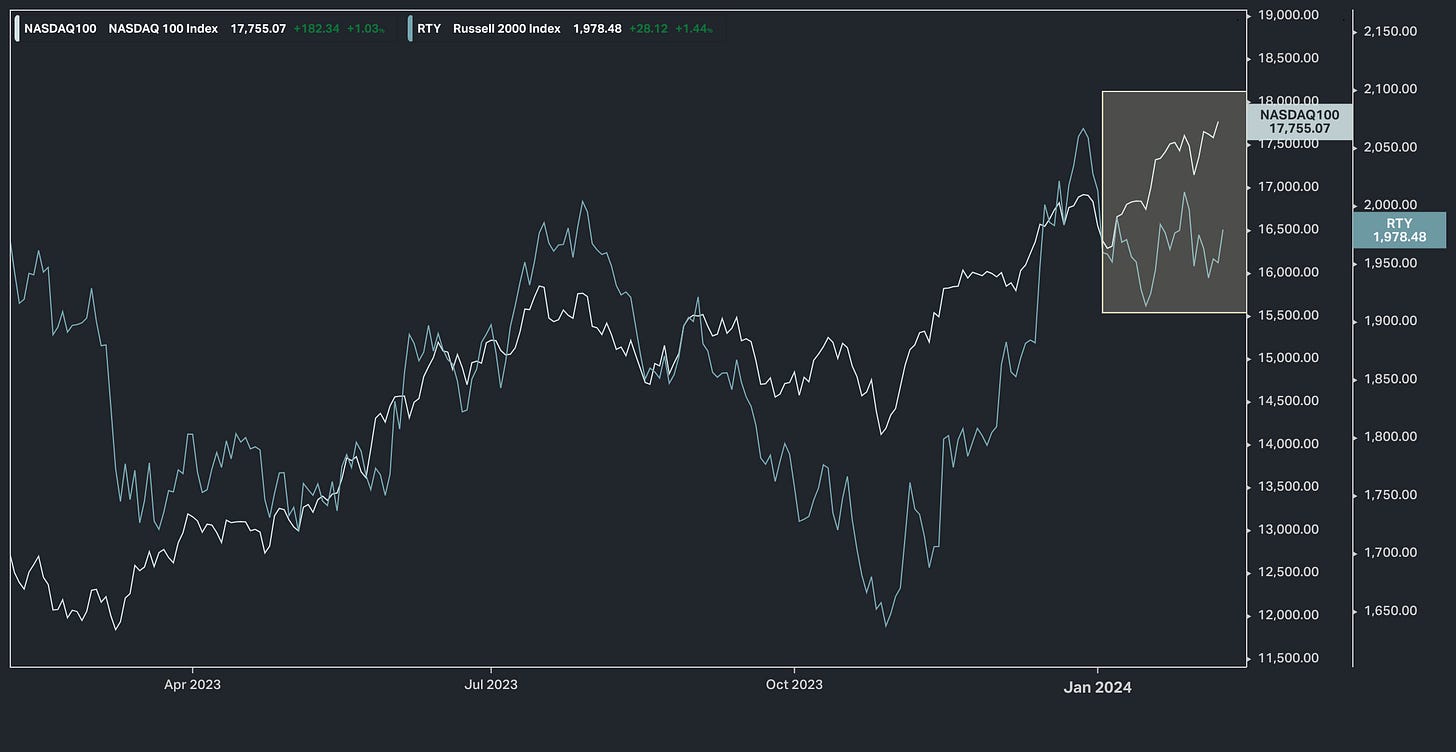
Task: Click the white NASDAQ100 legend color bar
Action: [16, 29]
